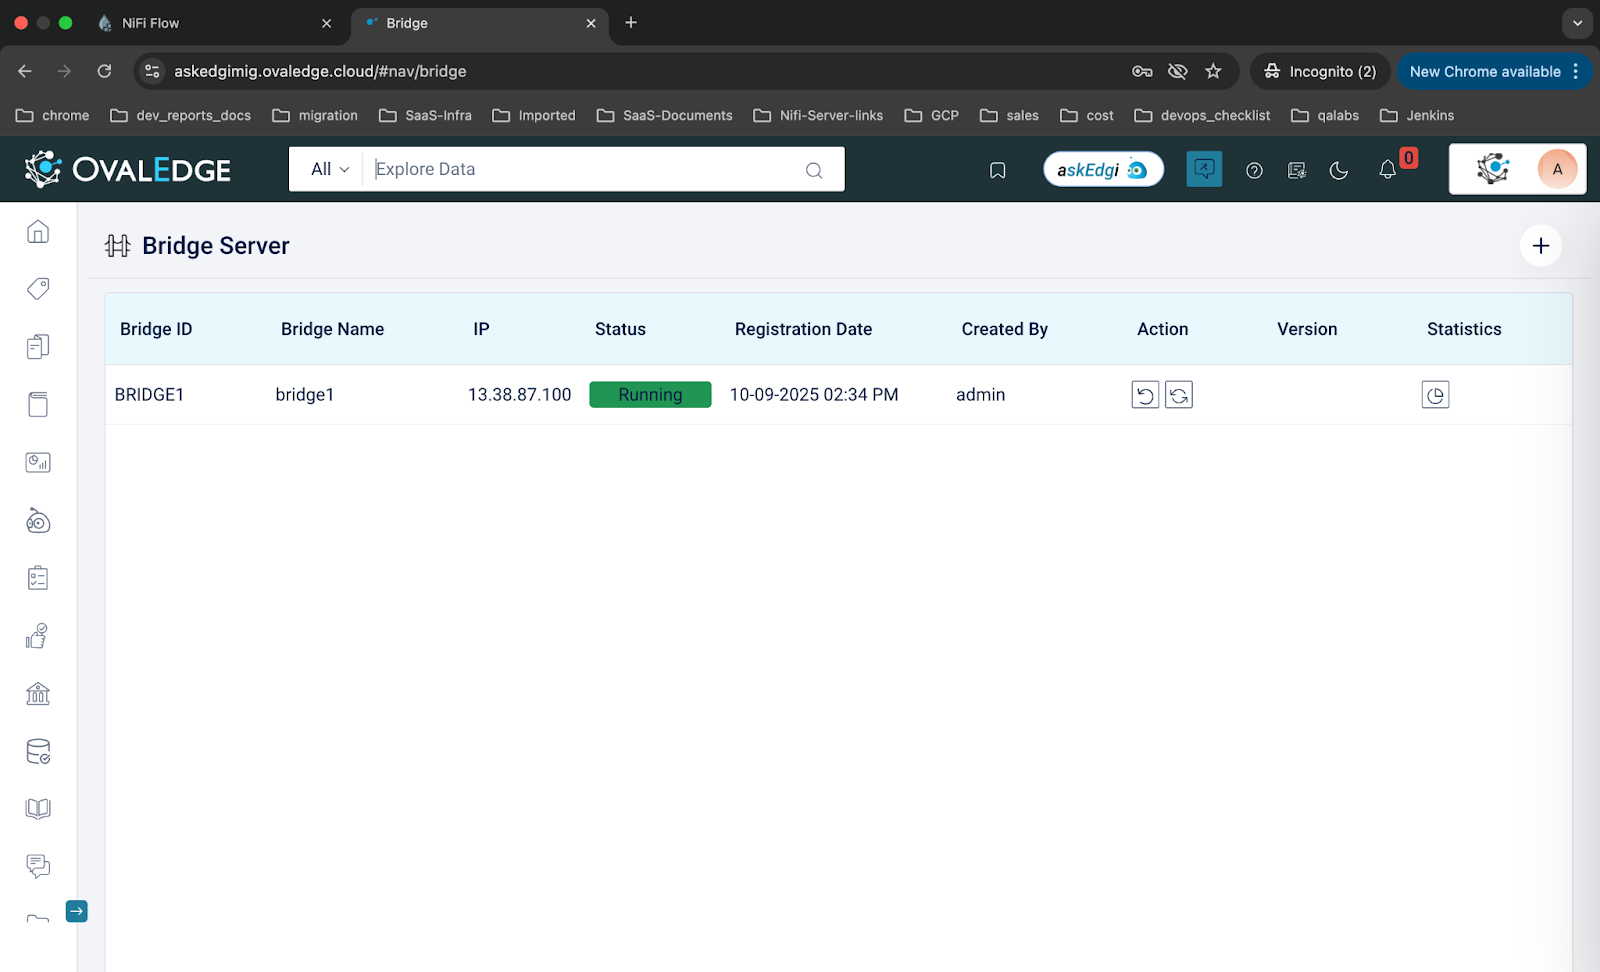This screenshot has height=972, width=1600.
Task: Click the Explore Data search field
Action: (585, 169)
